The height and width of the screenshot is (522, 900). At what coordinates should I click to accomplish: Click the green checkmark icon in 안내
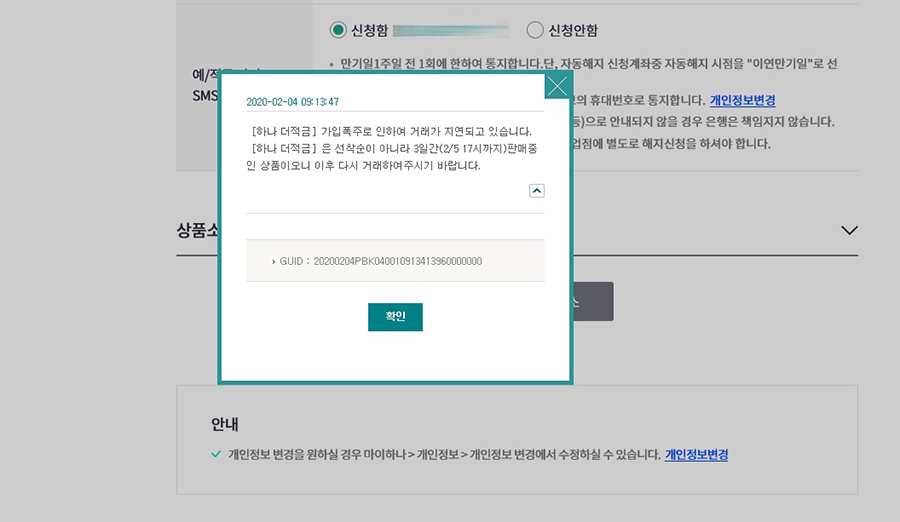[216, 454]
